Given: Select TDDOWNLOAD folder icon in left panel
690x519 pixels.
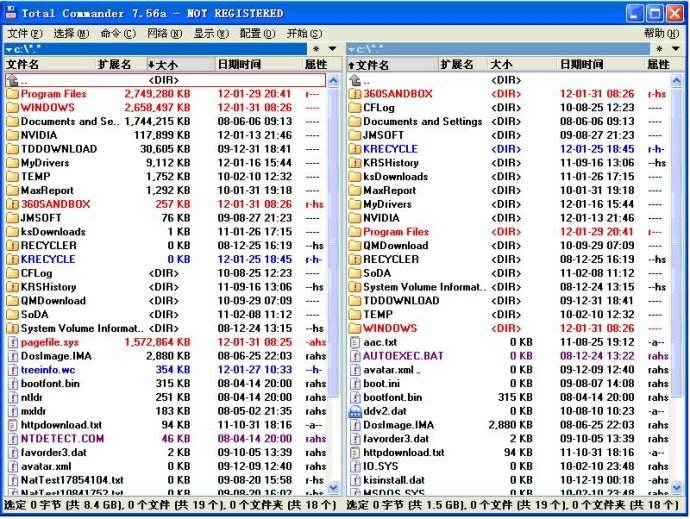Looking at the screenshot, I should click(x=13, y=149).
